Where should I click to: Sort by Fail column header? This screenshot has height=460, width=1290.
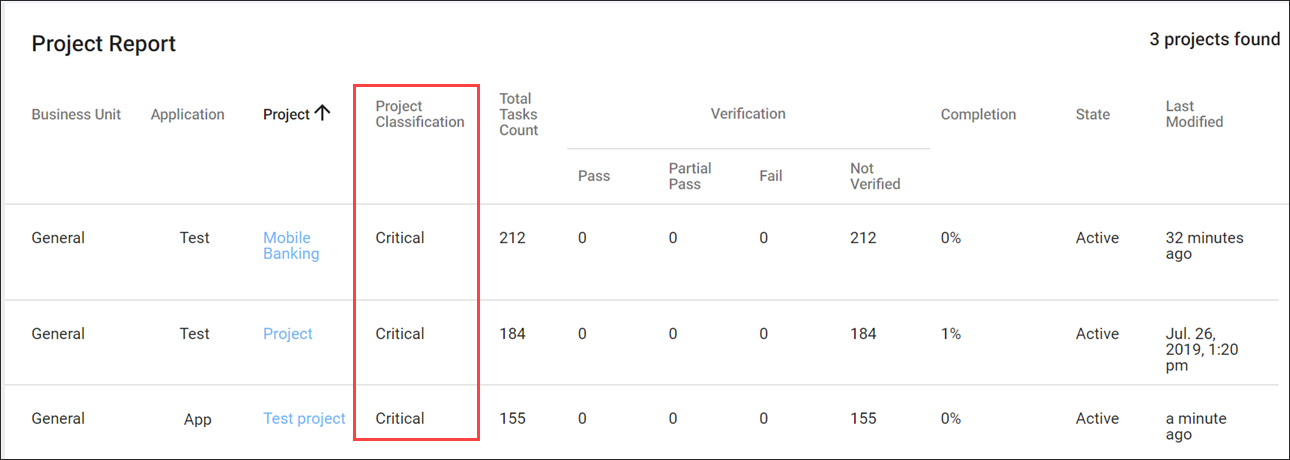click(x=771, y=176)
